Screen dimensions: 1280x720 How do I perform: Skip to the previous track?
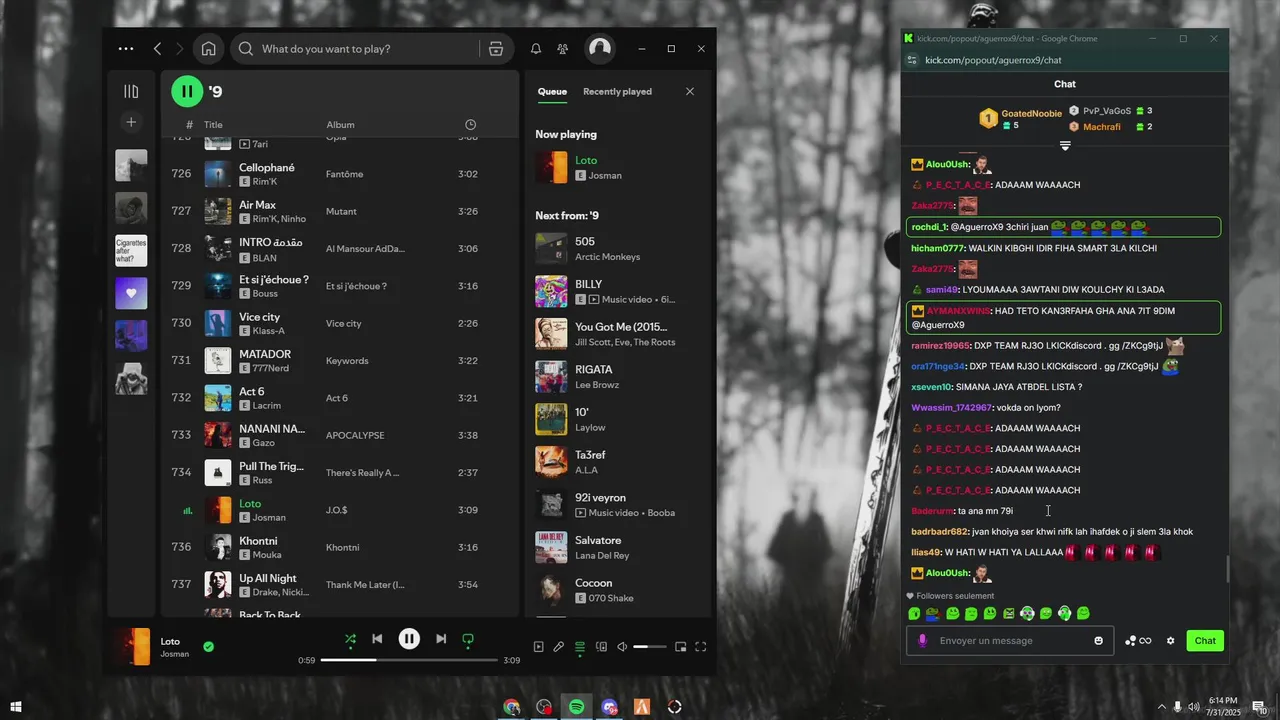point(377,639)
